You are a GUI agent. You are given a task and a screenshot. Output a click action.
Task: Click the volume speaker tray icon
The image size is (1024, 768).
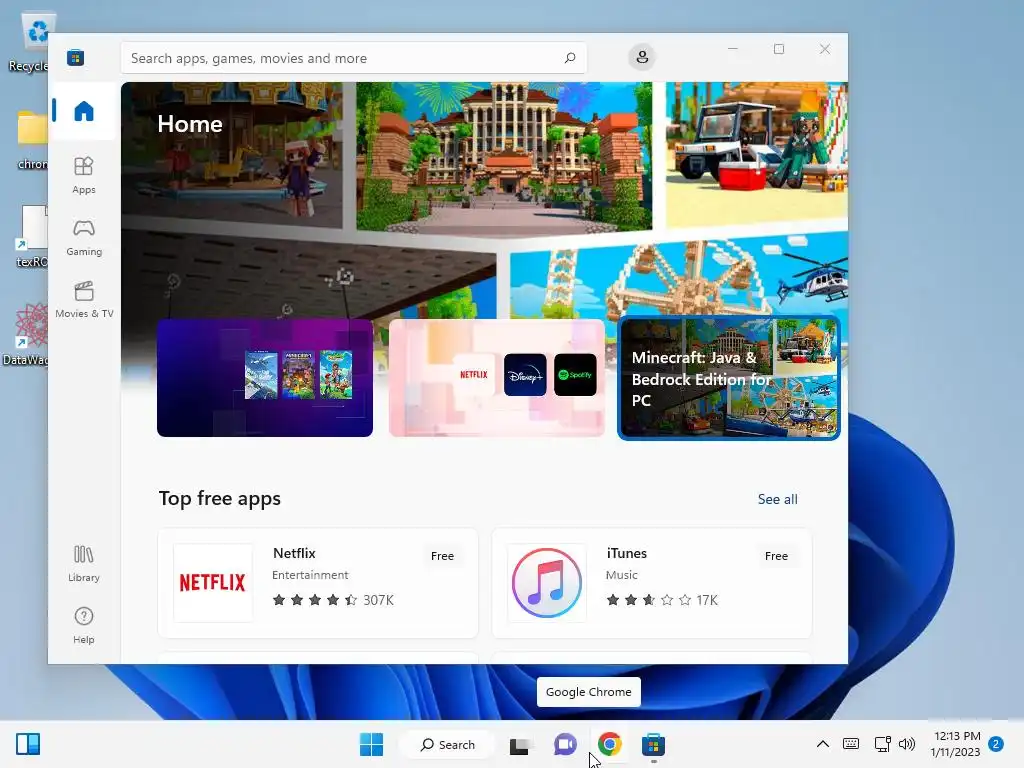pyautogui.click(x=906, y=744)
